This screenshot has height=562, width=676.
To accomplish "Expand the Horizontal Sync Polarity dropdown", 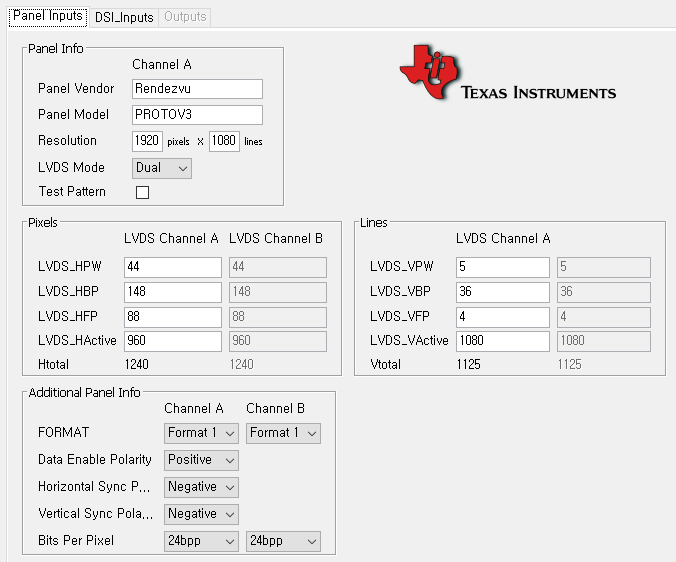I will [x=201, y=487].
